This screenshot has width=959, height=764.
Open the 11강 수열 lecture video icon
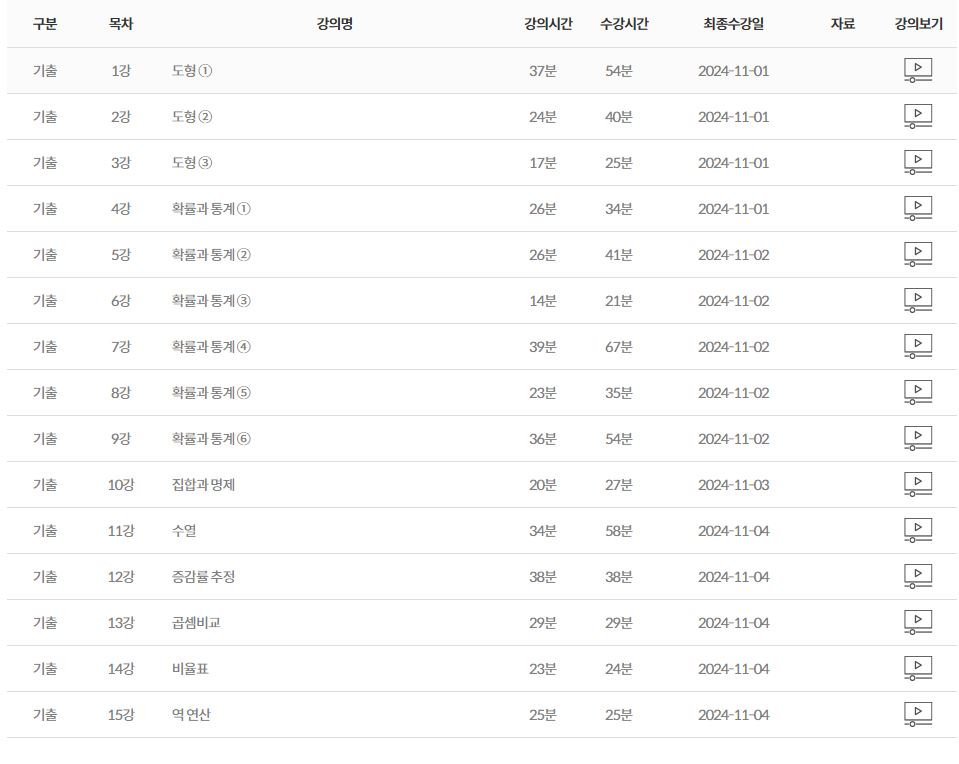(x=917, y=530)
